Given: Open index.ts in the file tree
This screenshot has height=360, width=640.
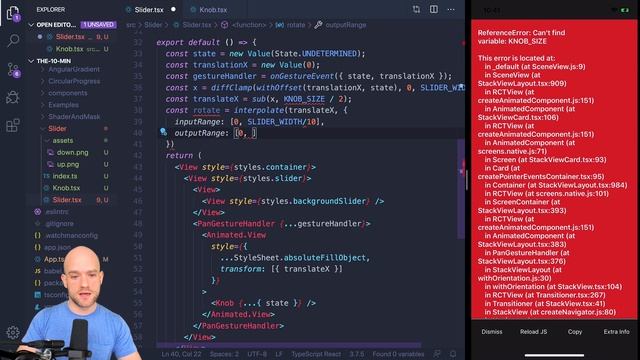Looking at the screenshot, I should click(64, 176).
